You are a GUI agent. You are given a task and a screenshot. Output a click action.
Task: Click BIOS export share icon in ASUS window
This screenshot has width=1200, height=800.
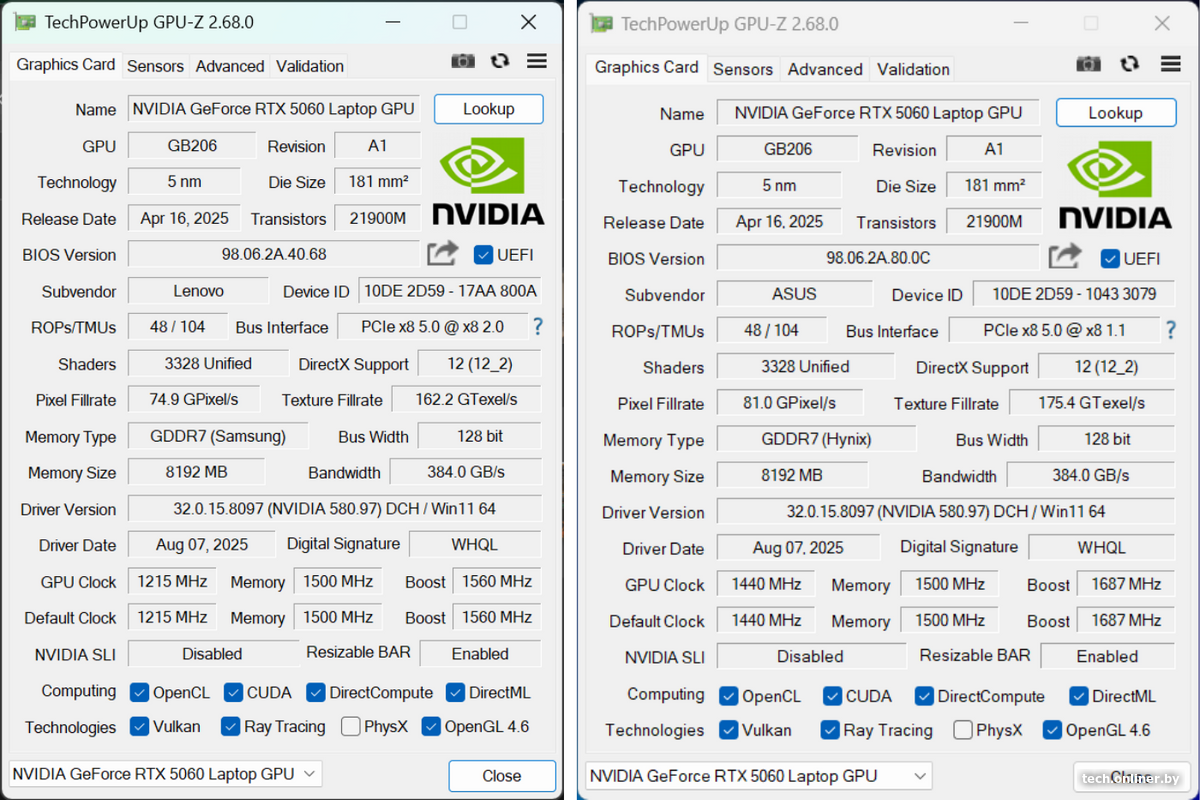tap(1064, 257)
